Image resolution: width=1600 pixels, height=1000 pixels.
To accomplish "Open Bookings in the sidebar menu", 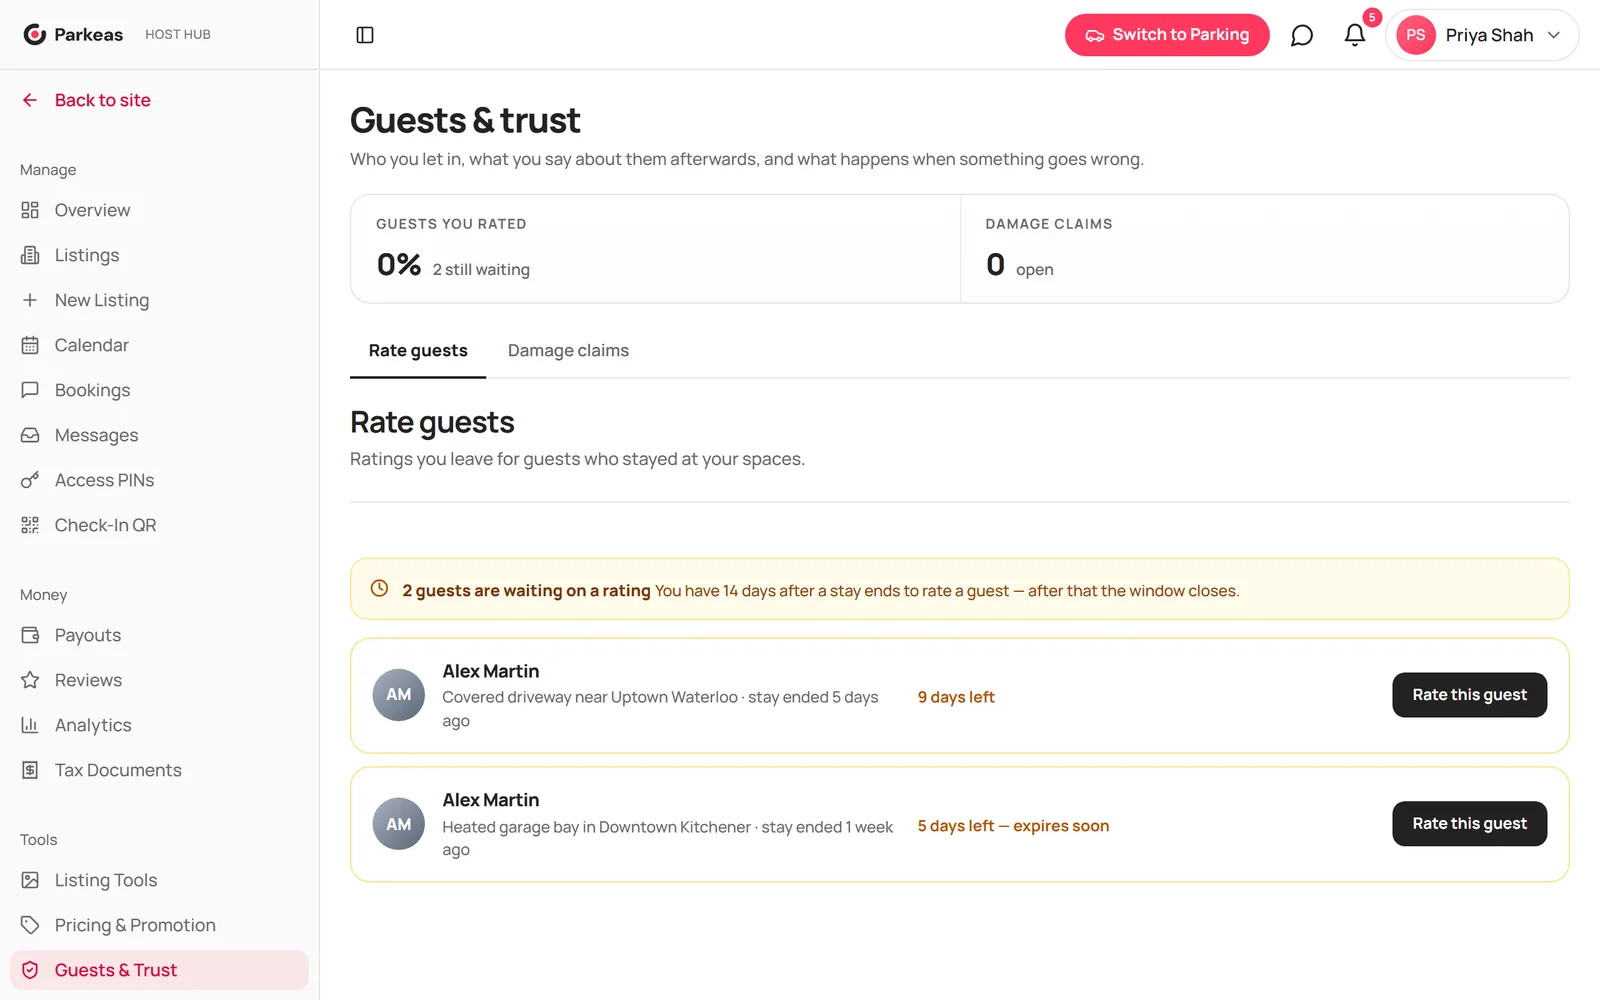I will click(159, 390).
